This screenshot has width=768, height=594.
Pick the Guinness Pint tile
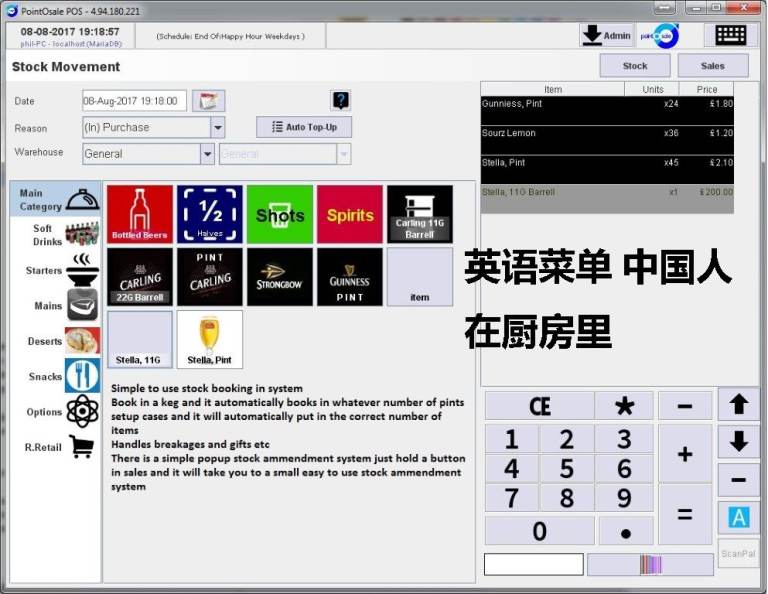coord(350,277)
